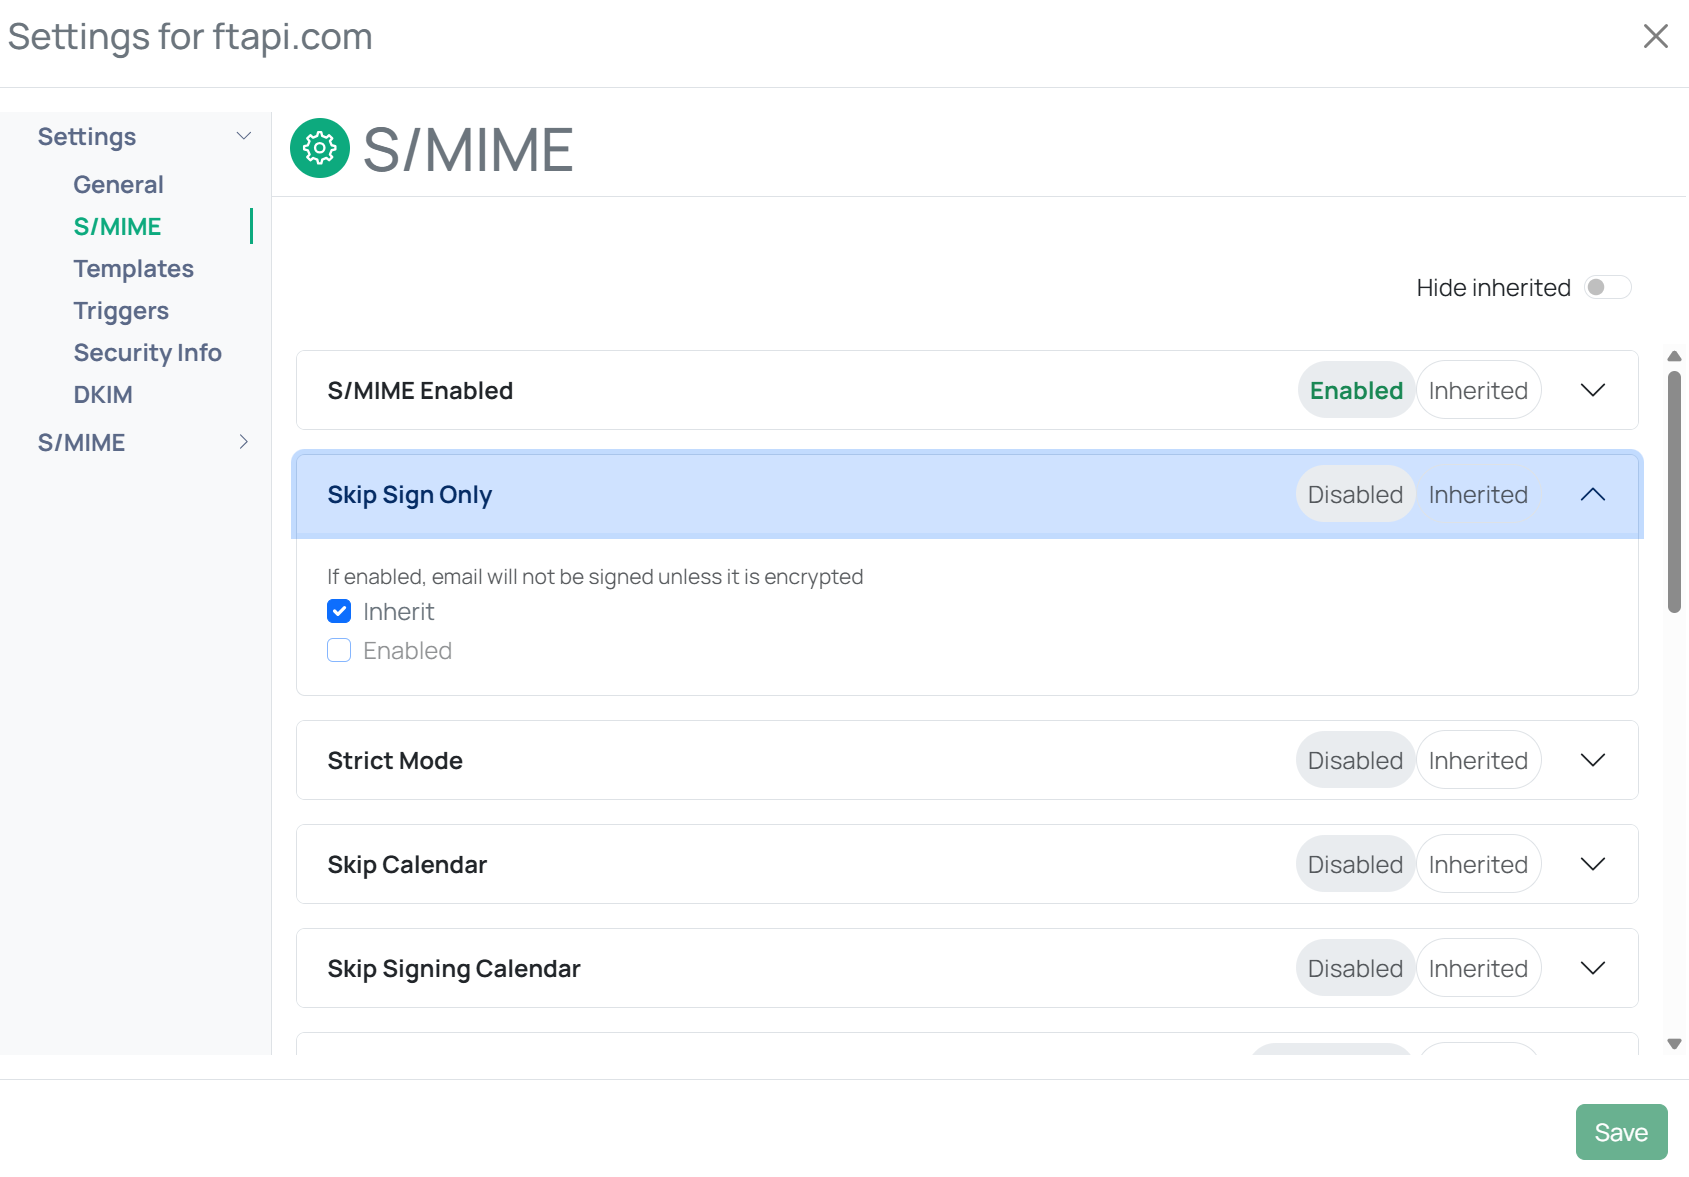Close the settings dialog with the X
The height and width of the screenshot is (1177, 1689).
coord(1655,37)
